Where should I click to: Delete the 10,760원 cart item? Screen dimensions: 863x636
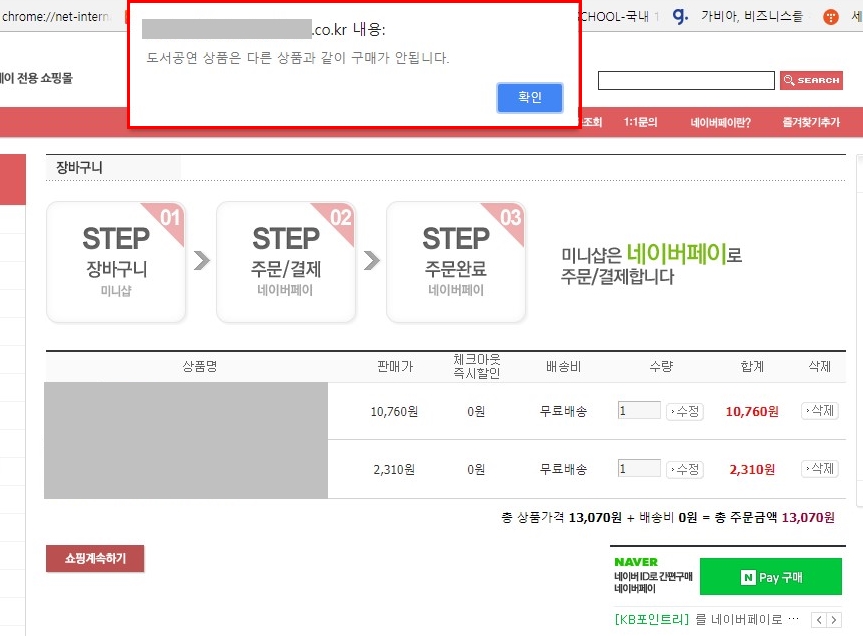coord(819,411)
